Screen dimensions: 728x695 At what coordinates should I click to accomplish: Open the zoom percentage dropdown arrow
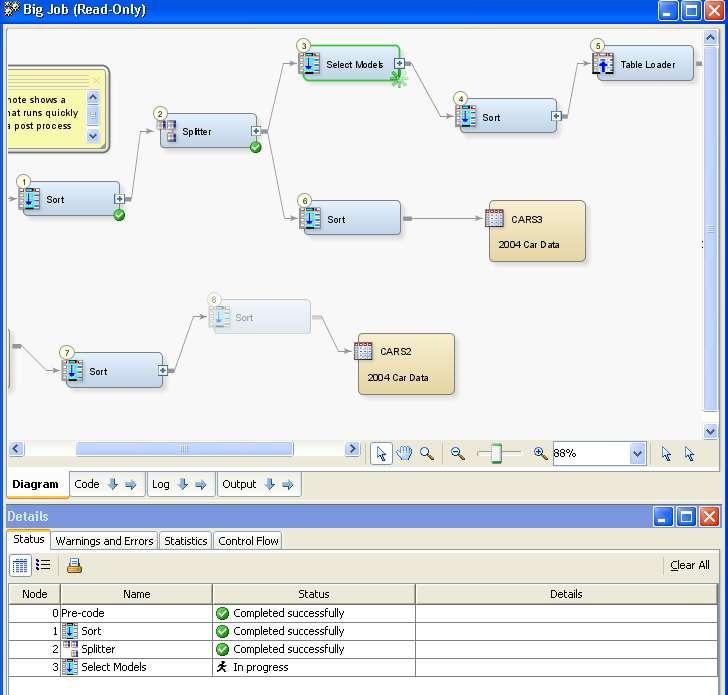[x=637, y=454]
